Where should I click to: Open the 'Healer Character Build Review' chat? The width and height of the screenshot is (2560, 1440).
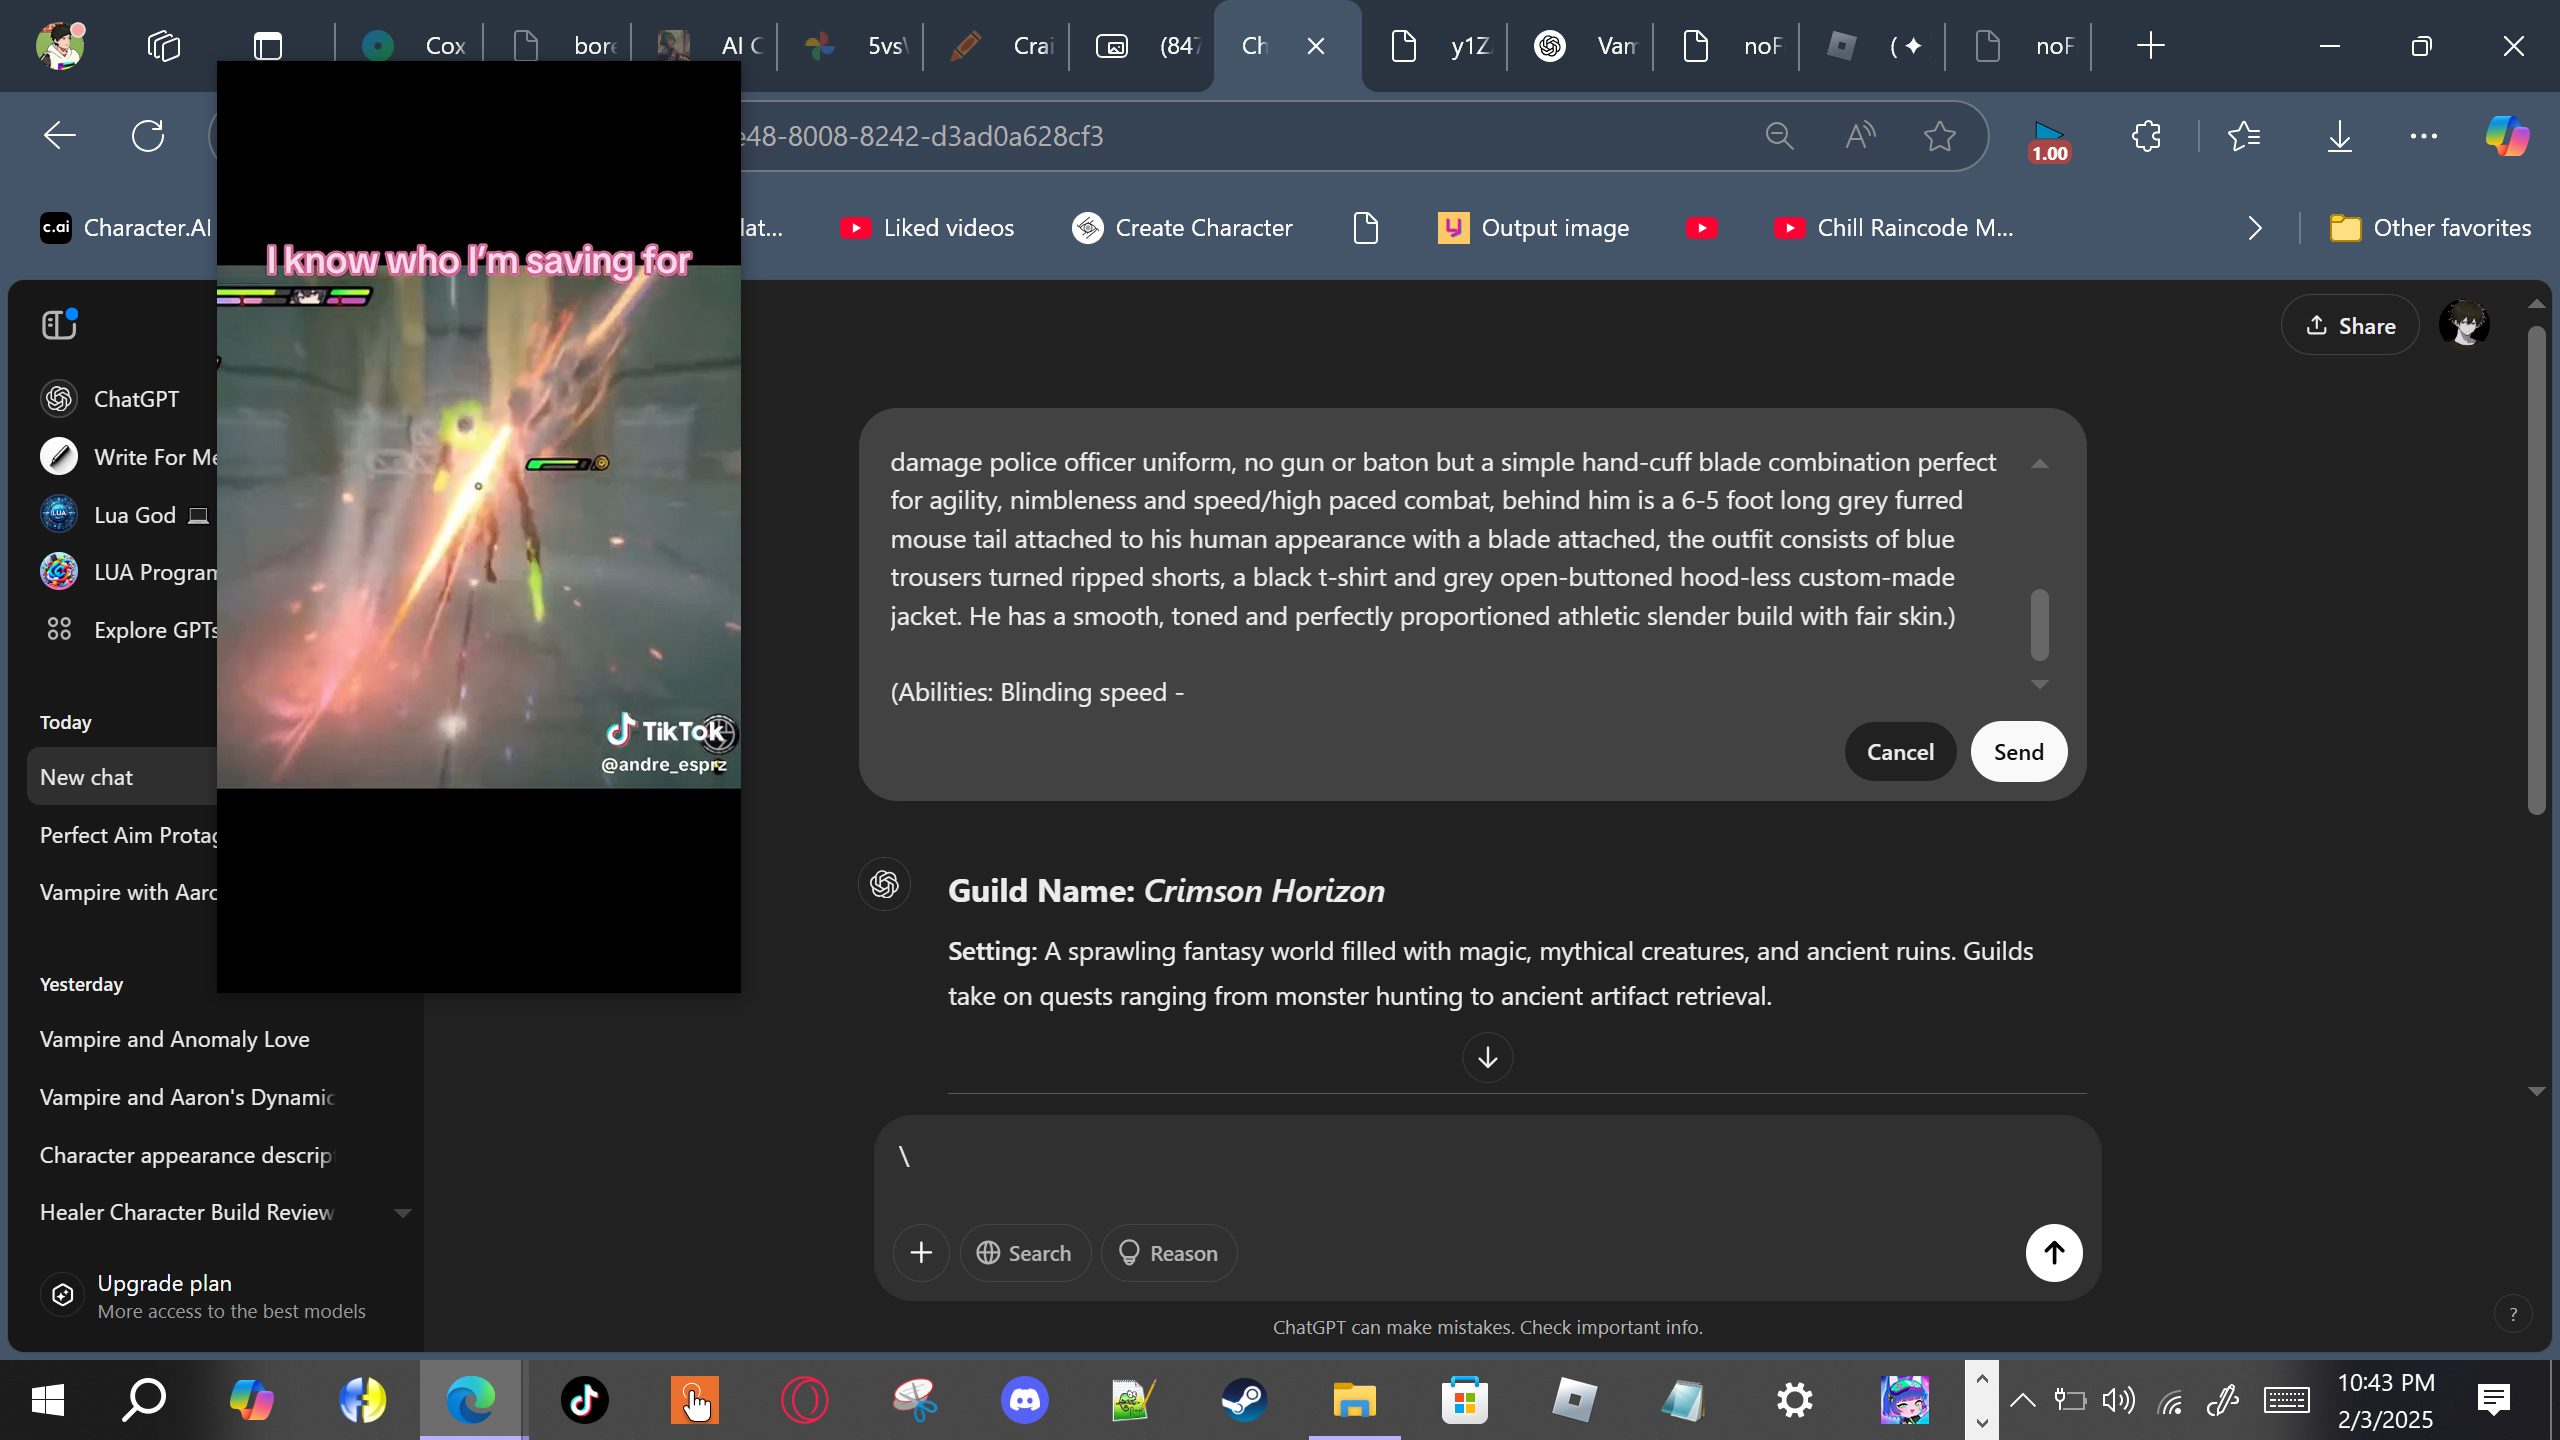point(187,1212)
